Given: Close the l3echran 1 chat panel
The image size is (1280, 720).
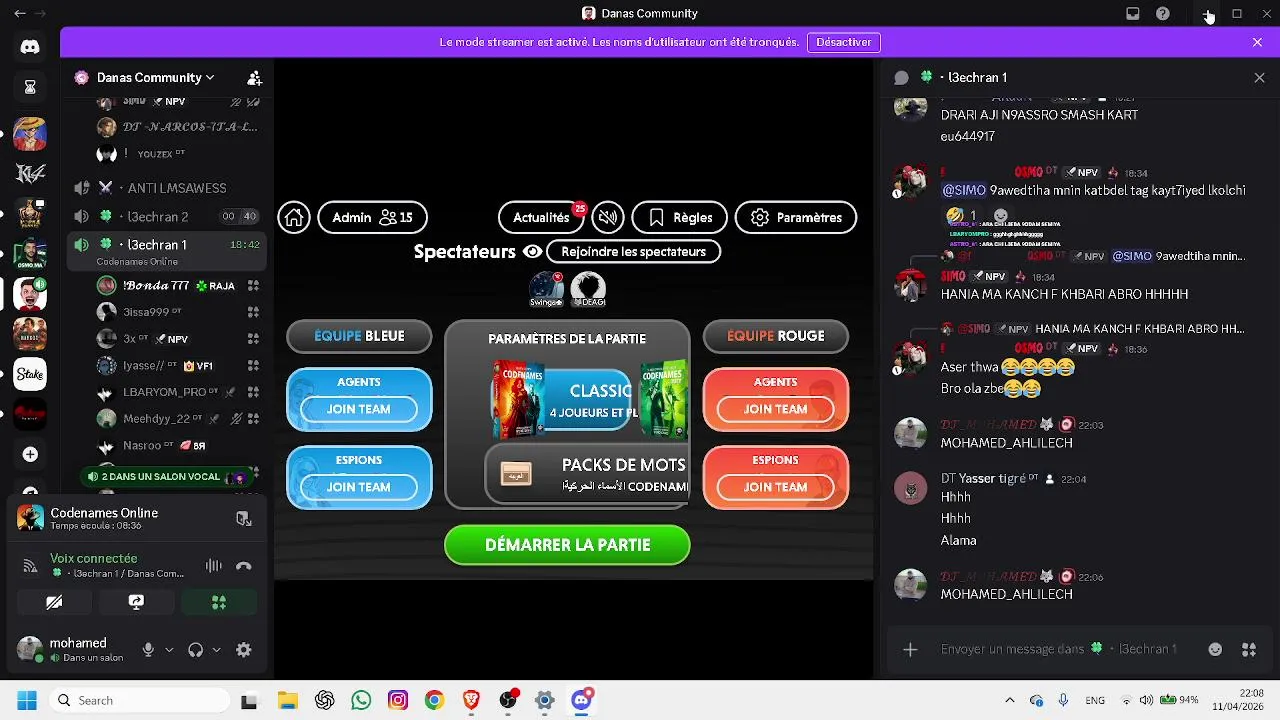Looking at the screenshot, I should [1259, 78].
